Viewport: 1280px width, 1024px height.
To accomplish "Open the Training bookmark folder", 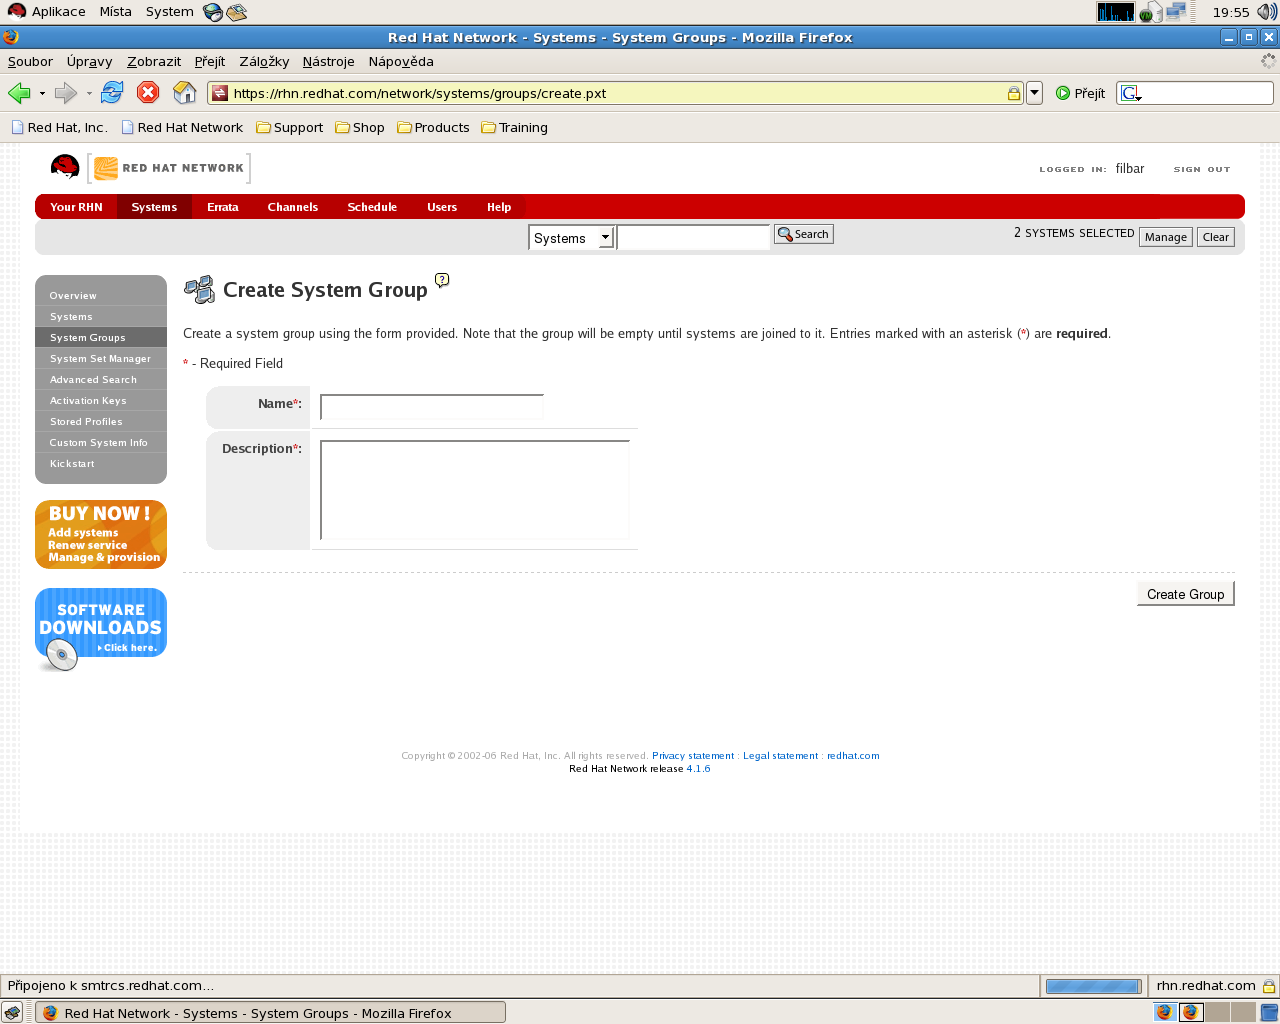I will pyautogui.click(x=514, y=128).
